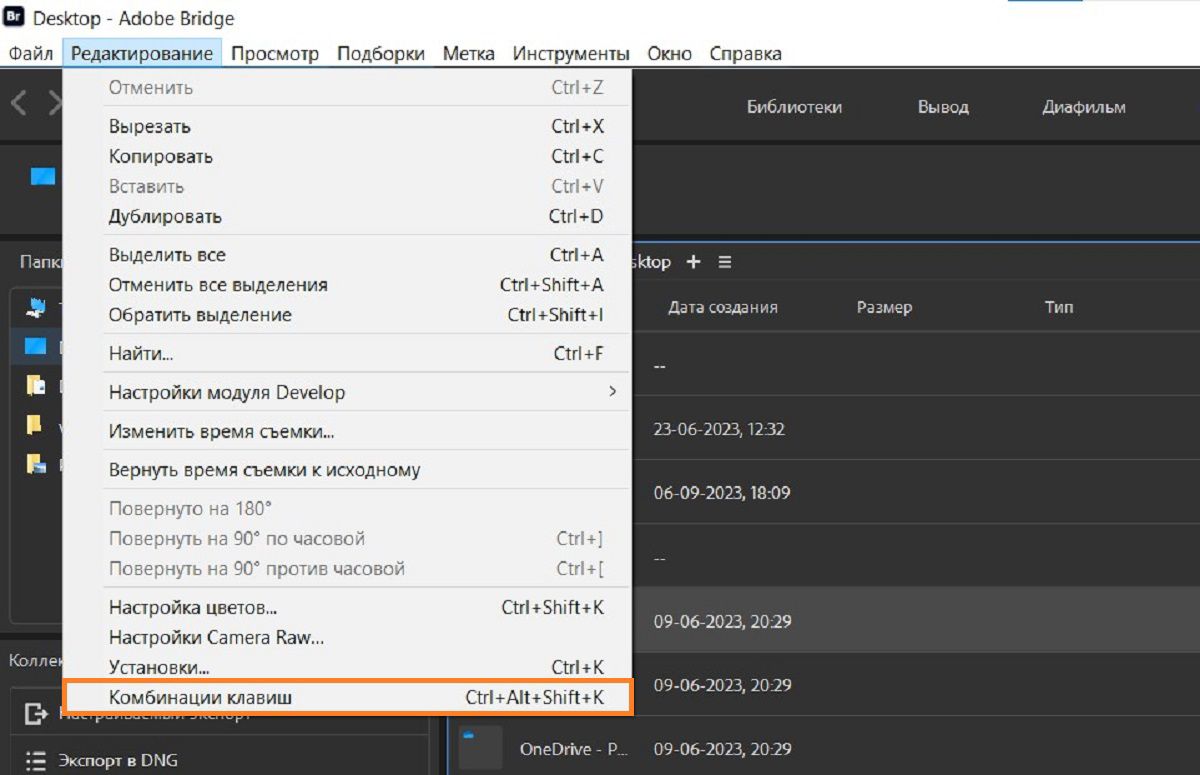The height and width of the screenshot is (775, 1200).
Task: Click the plus icon in the path bar
Action: [x=693, y=261]
